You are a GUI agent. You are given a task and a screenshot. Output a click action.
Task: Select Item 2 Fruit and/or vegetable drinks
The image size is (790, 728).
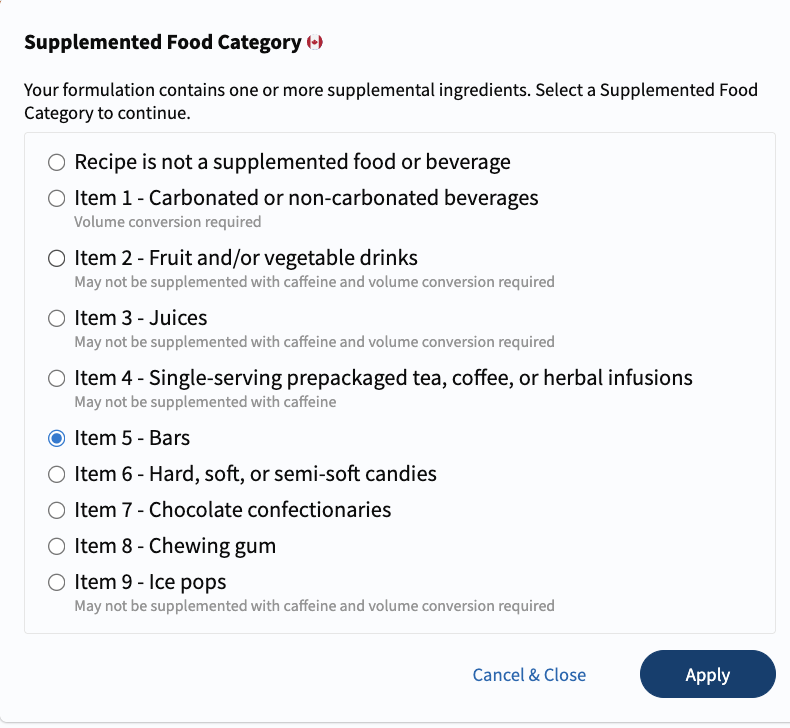tap(56, 258)
